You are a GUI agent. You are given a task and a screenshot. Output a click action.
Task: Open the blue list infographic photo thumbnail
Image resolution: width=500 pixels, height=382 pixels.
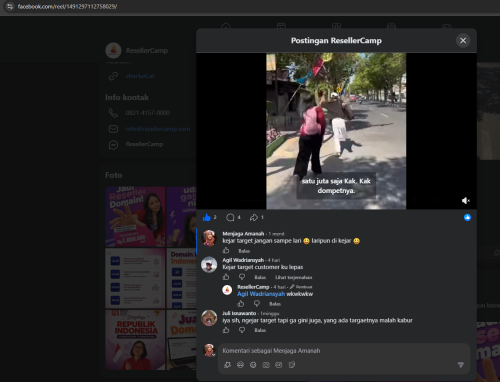135,278
